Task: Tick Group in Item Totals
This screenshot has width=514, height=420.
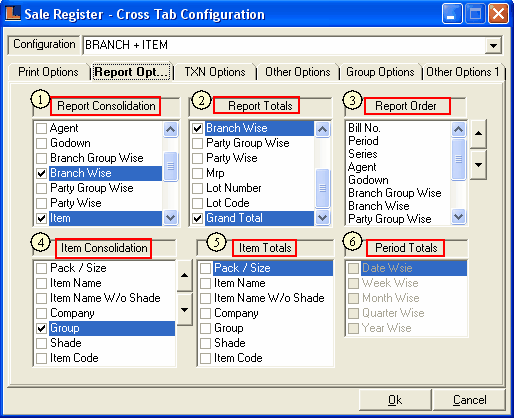Action: pyautogui.click(x=205, y=329)
